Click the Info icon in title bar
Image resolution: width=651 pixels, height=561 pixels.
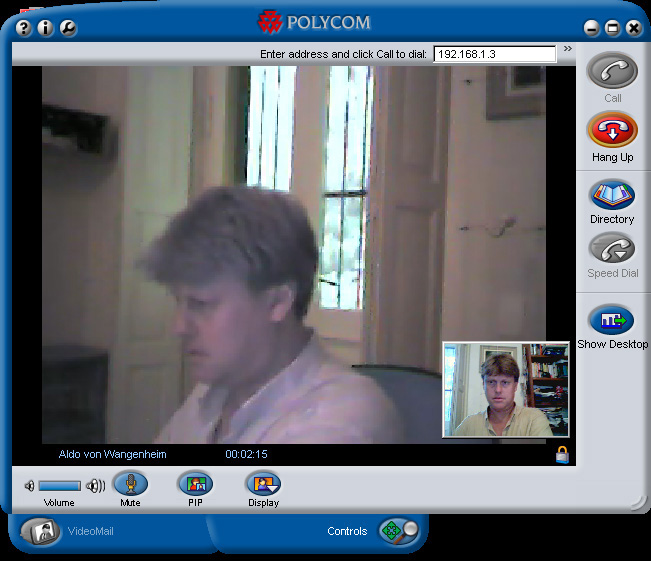coord(46,28)
